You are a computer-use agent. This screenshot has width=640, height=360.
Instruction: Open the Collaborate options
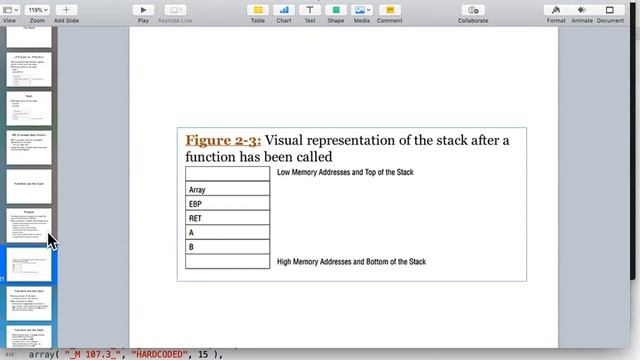(x=473, y=10)
